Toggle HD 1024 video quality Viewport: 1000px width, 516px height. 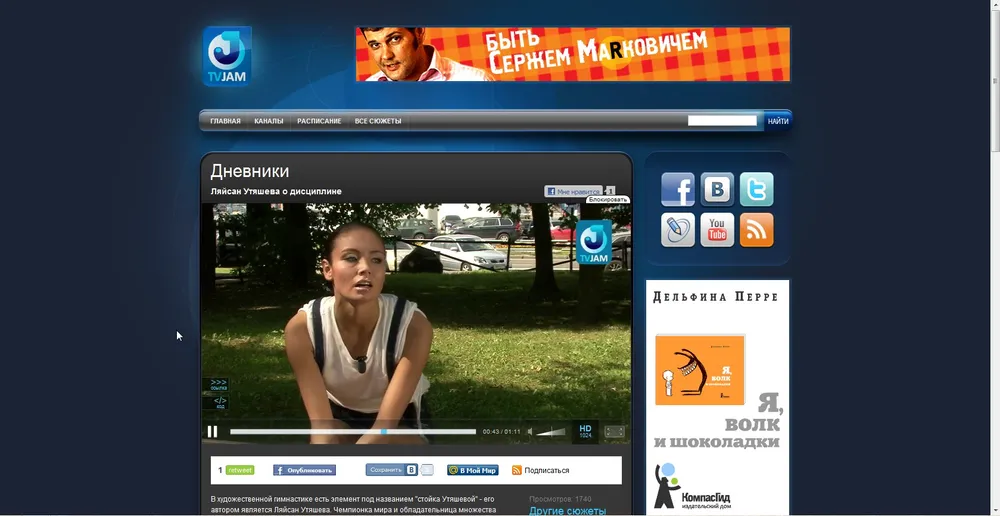click(585, 431)
